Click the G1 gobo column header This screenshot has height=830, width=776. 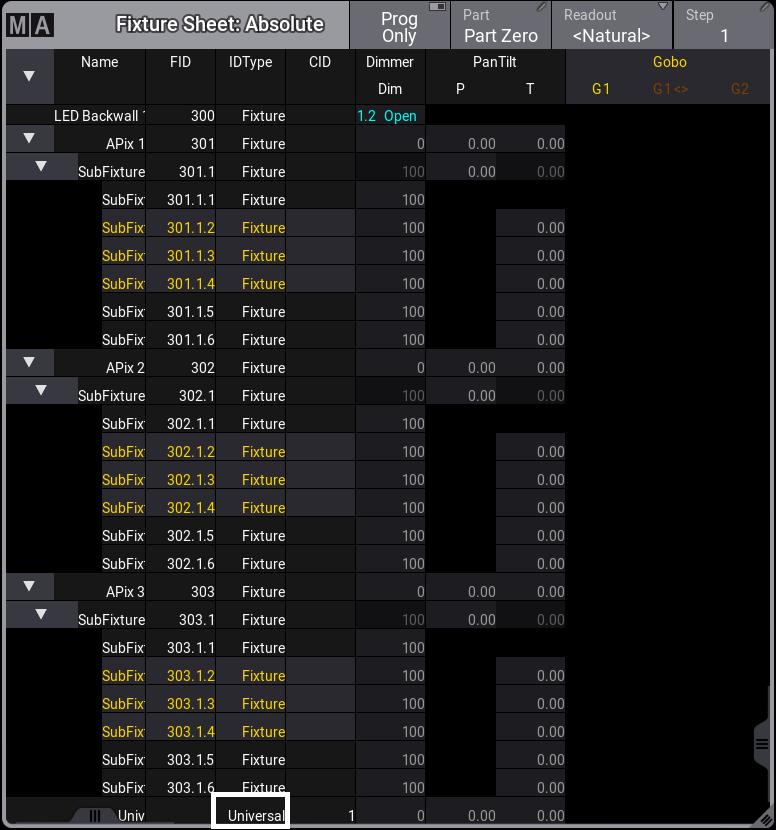[601, 89]
